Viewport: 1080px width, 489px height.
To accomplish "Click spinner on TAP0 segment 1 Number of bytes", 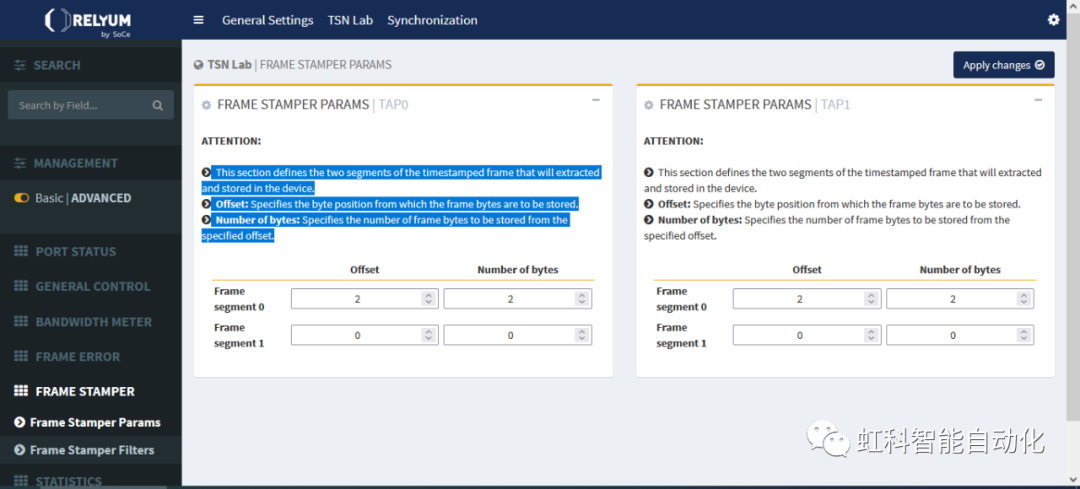I will tap(582, 335).
